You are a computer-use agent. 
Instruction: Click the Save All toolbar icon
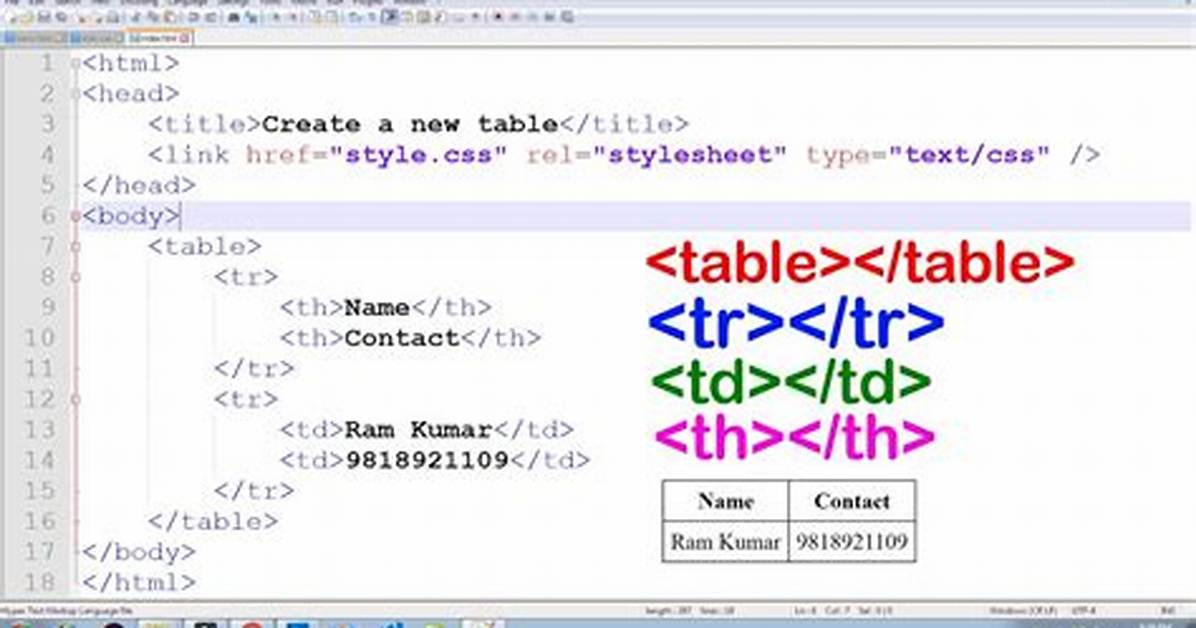(x=61, y=17)
